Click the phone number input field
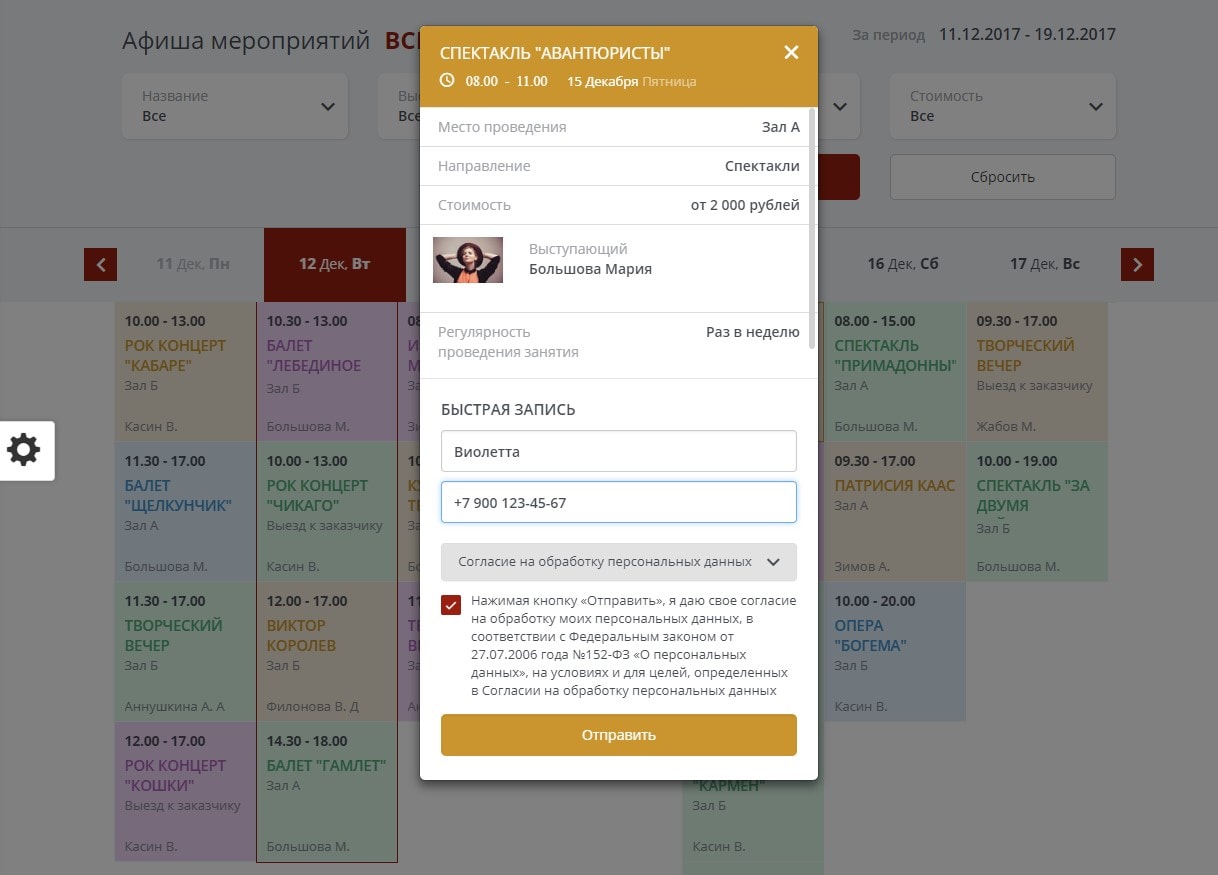This screenshot has width=1218, height=875. (x=618, y=503)
